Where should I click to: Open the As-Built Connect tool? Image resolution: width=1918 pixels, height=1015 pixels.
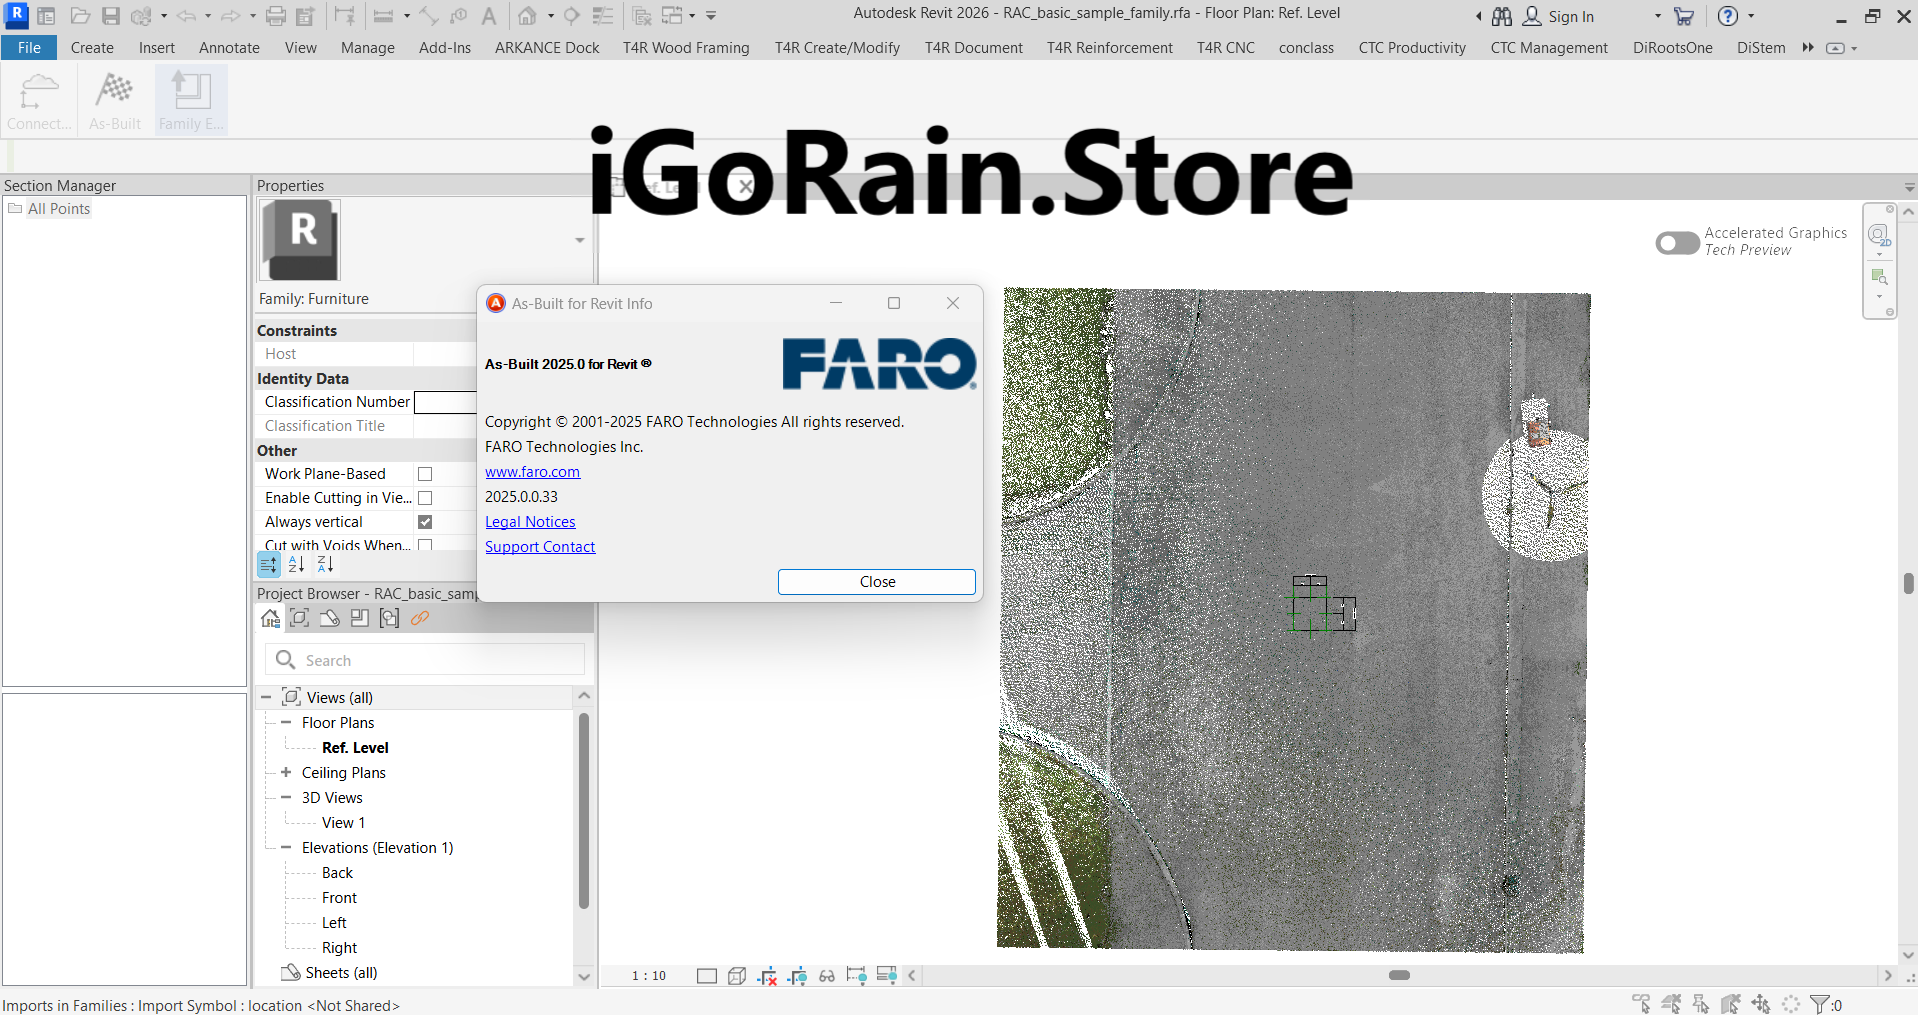[38, 98]
